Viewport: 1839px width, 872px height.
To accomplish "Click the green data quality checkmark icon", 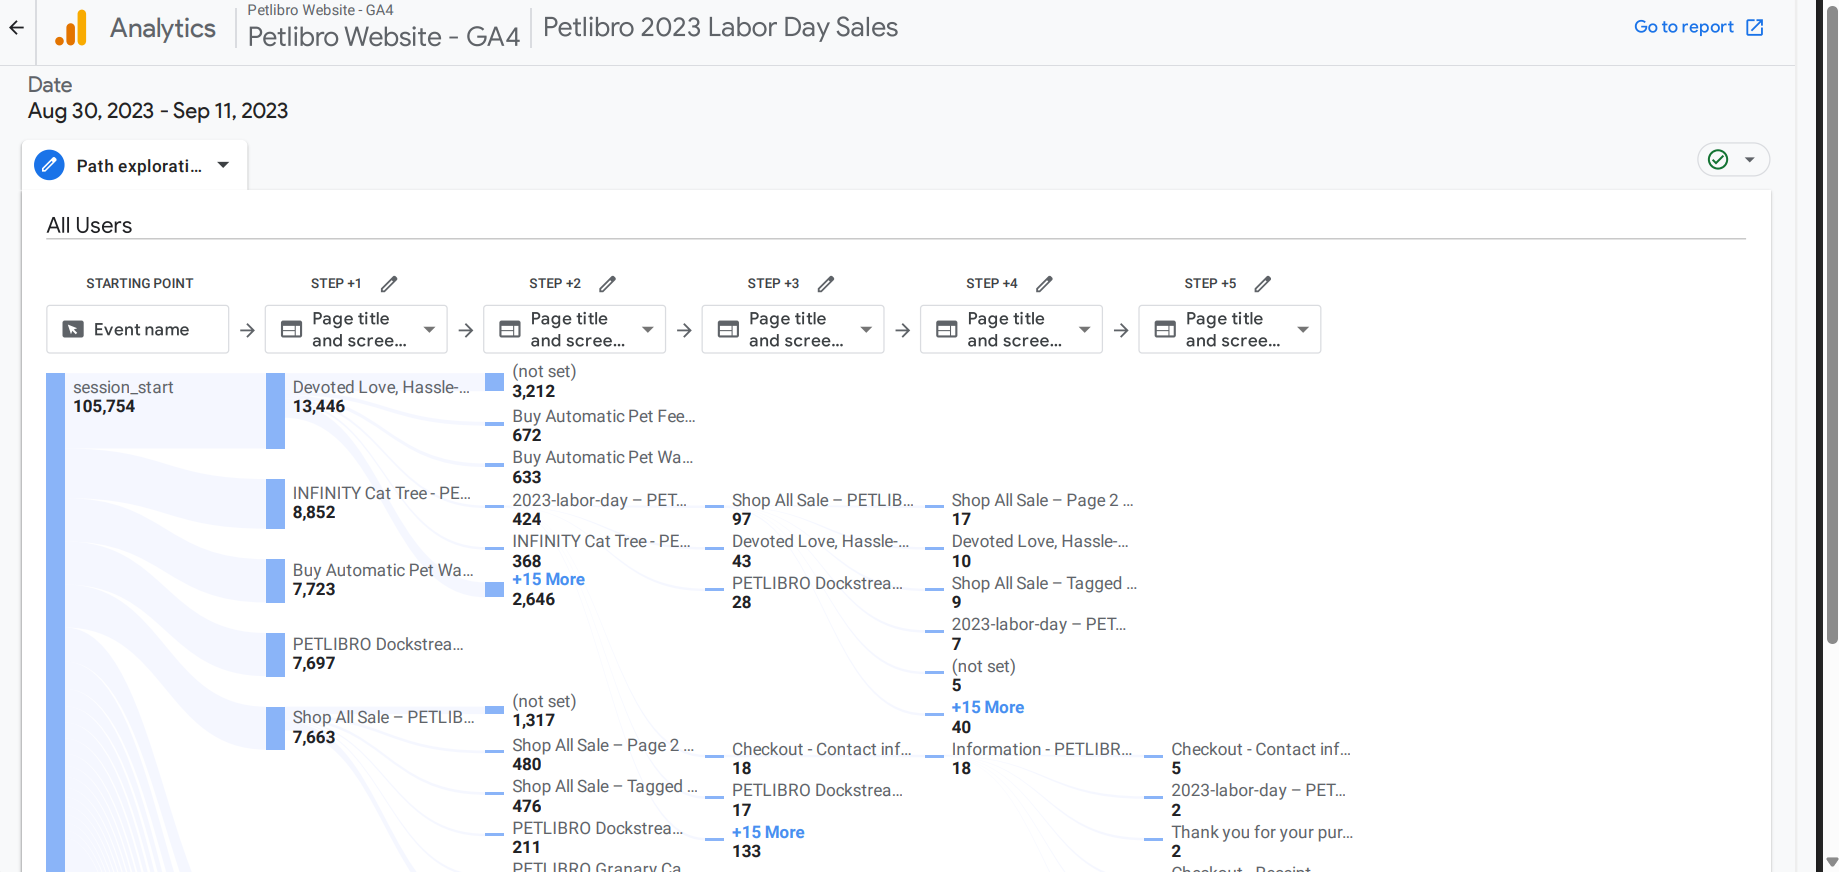I will coord(1718,160).
